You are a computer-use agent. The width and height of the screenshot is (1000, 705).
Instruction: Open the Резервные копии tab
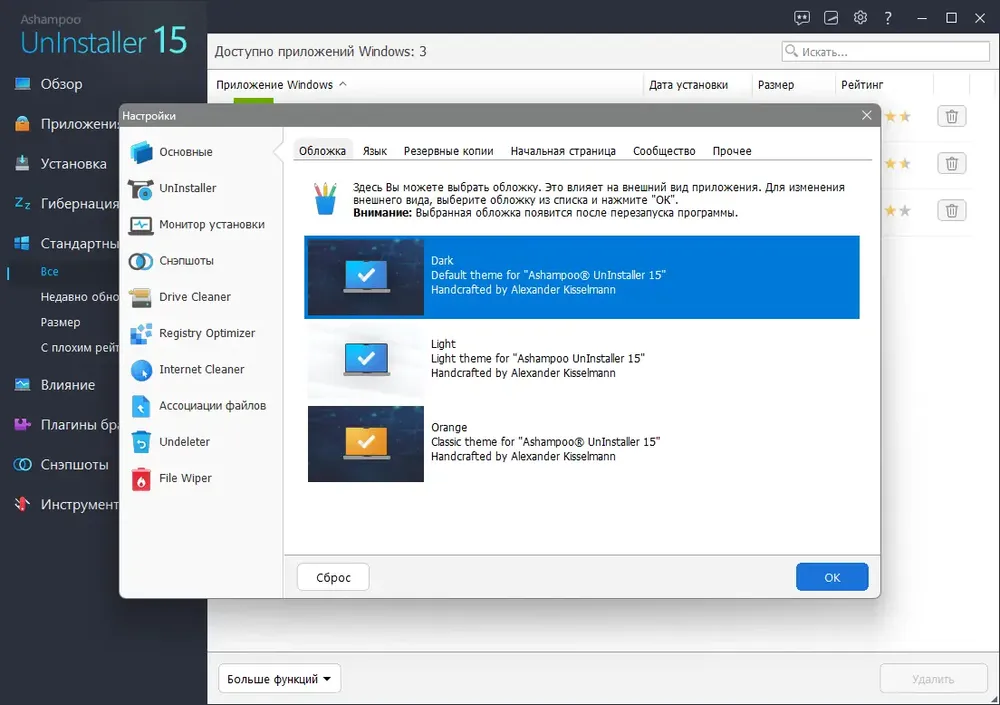(x=448, y=151)
